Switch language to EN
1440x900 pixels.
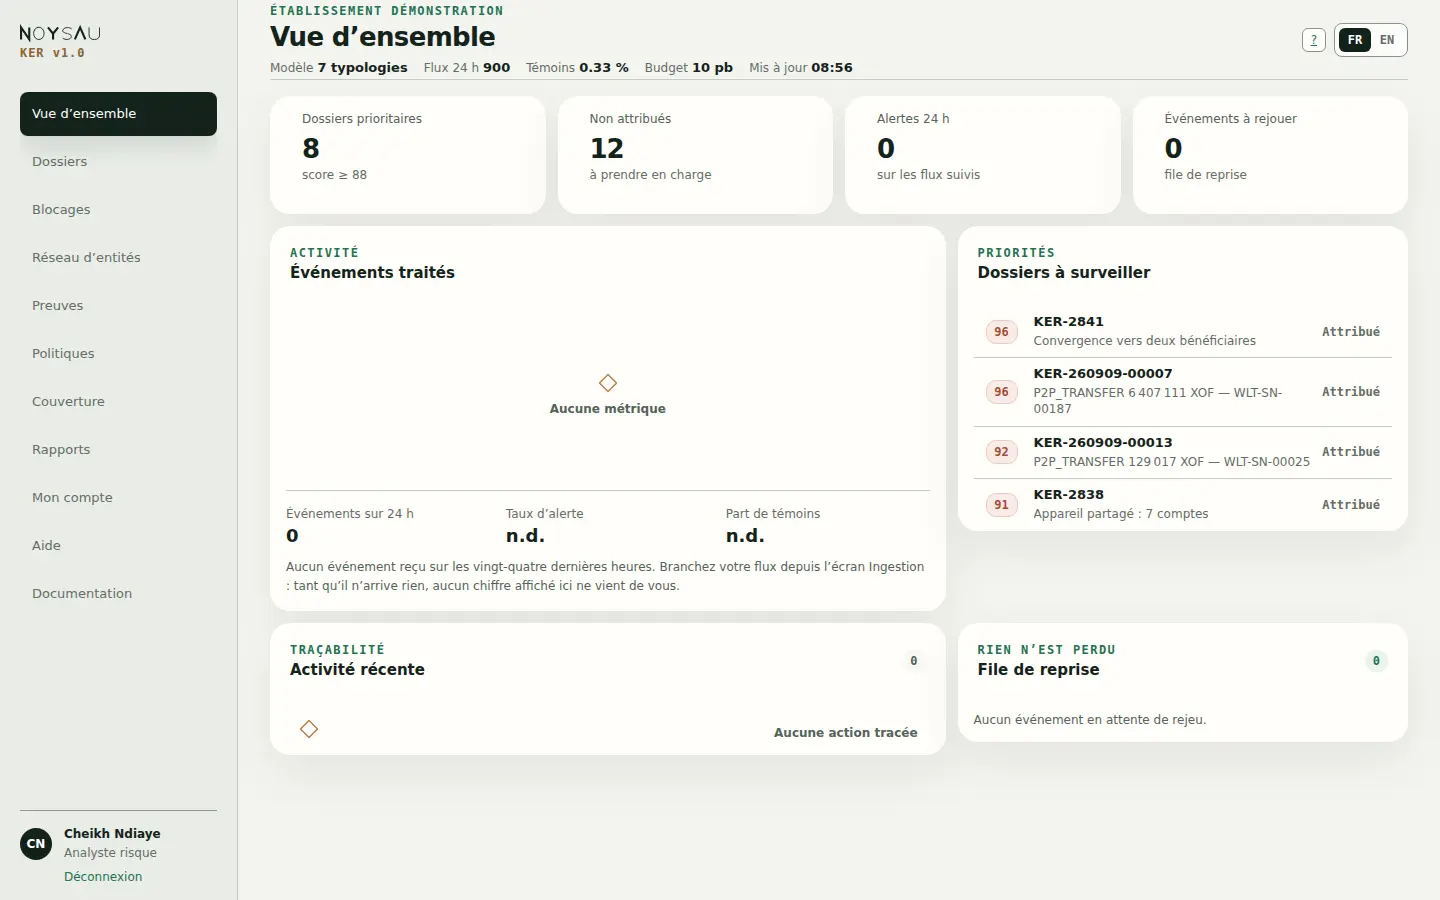pos(1387,40)
